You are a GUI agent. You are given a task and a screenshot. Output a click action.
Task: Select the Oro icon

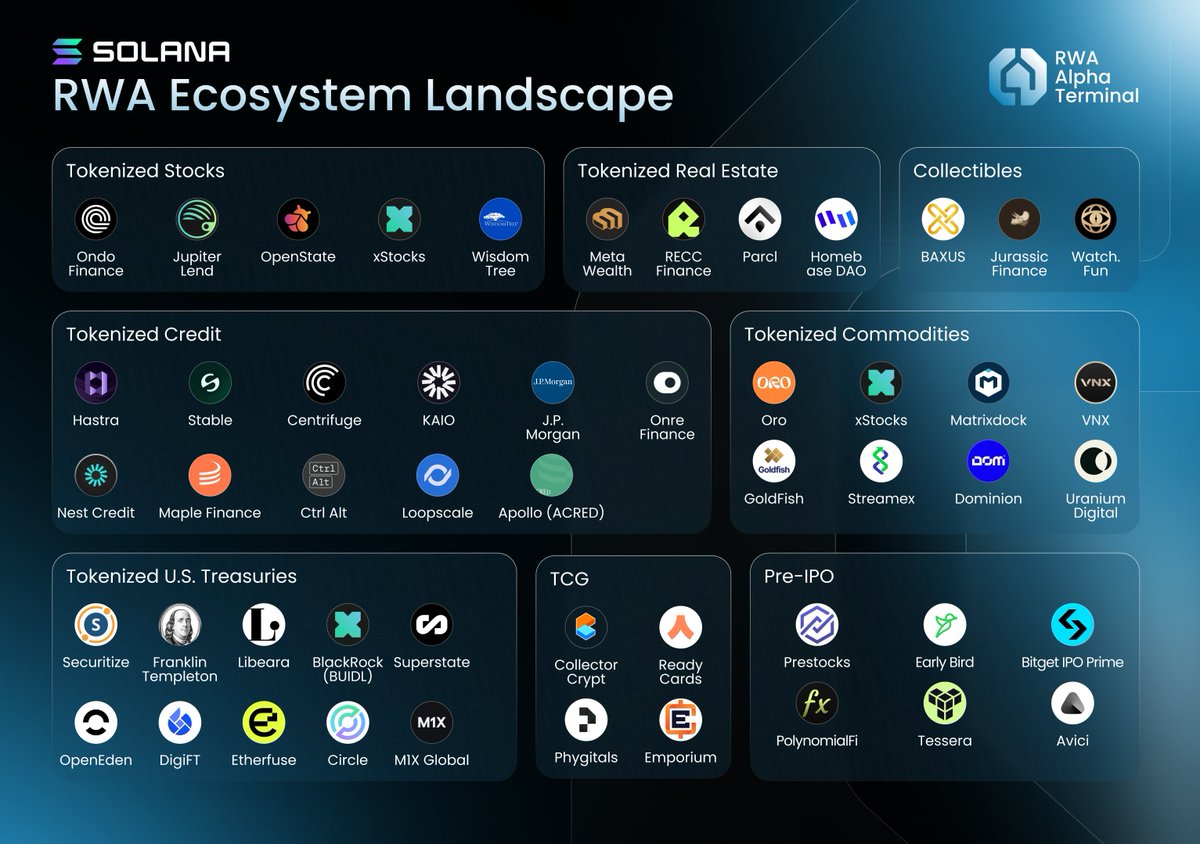(774, 383)
